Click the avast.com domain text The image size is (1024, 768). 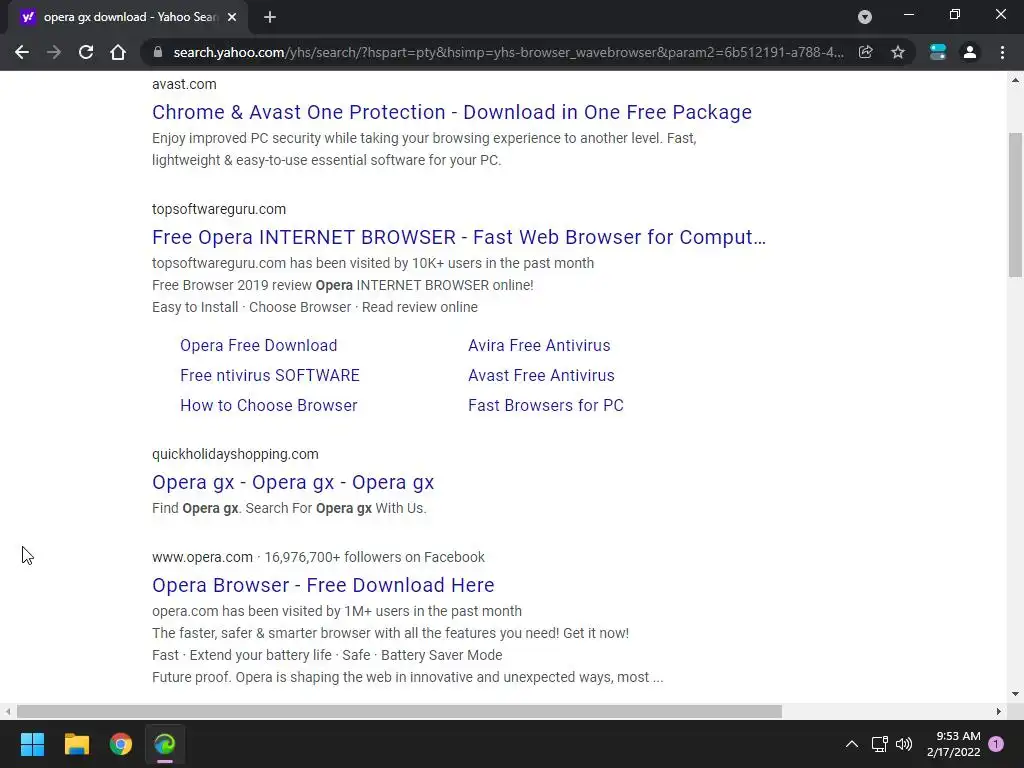184,84
